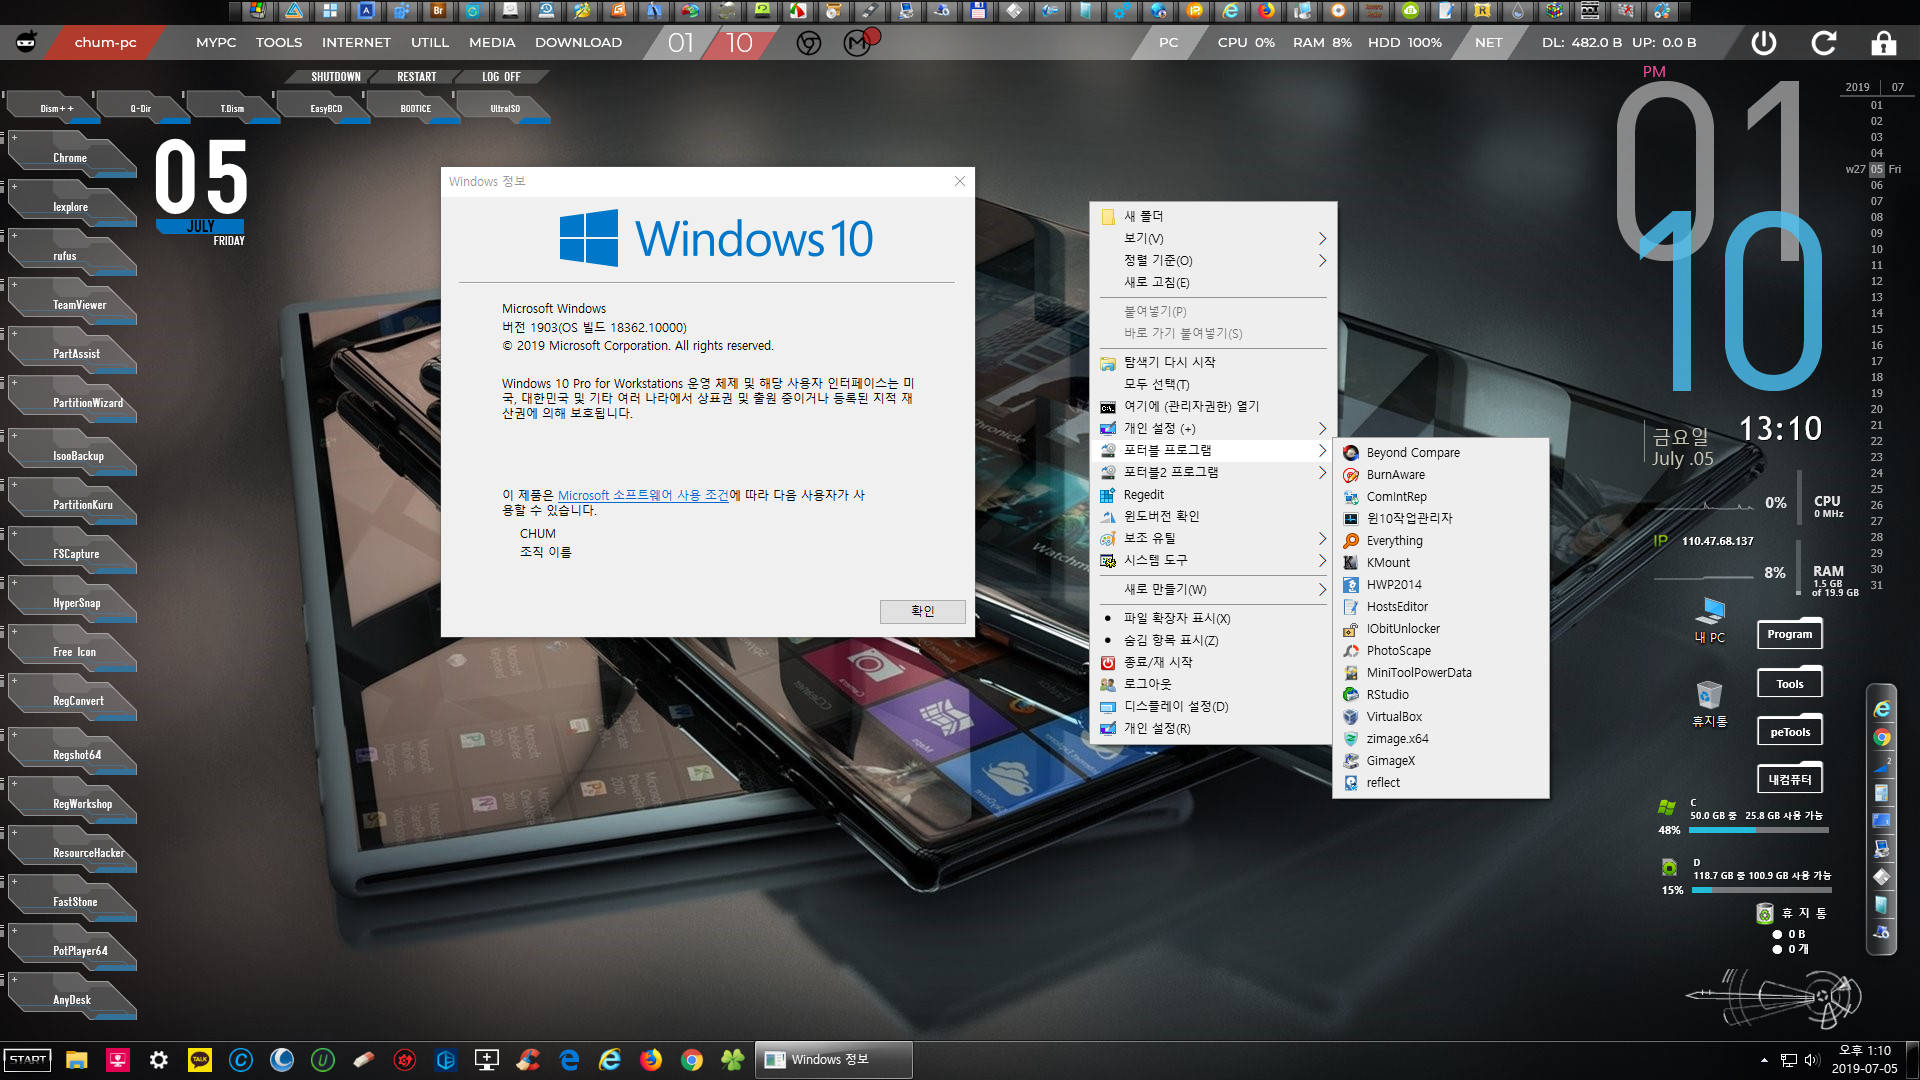Expand the 시스템 도구 submenu
This screenshot has width=1920, height=1080.
(1213, 560)
